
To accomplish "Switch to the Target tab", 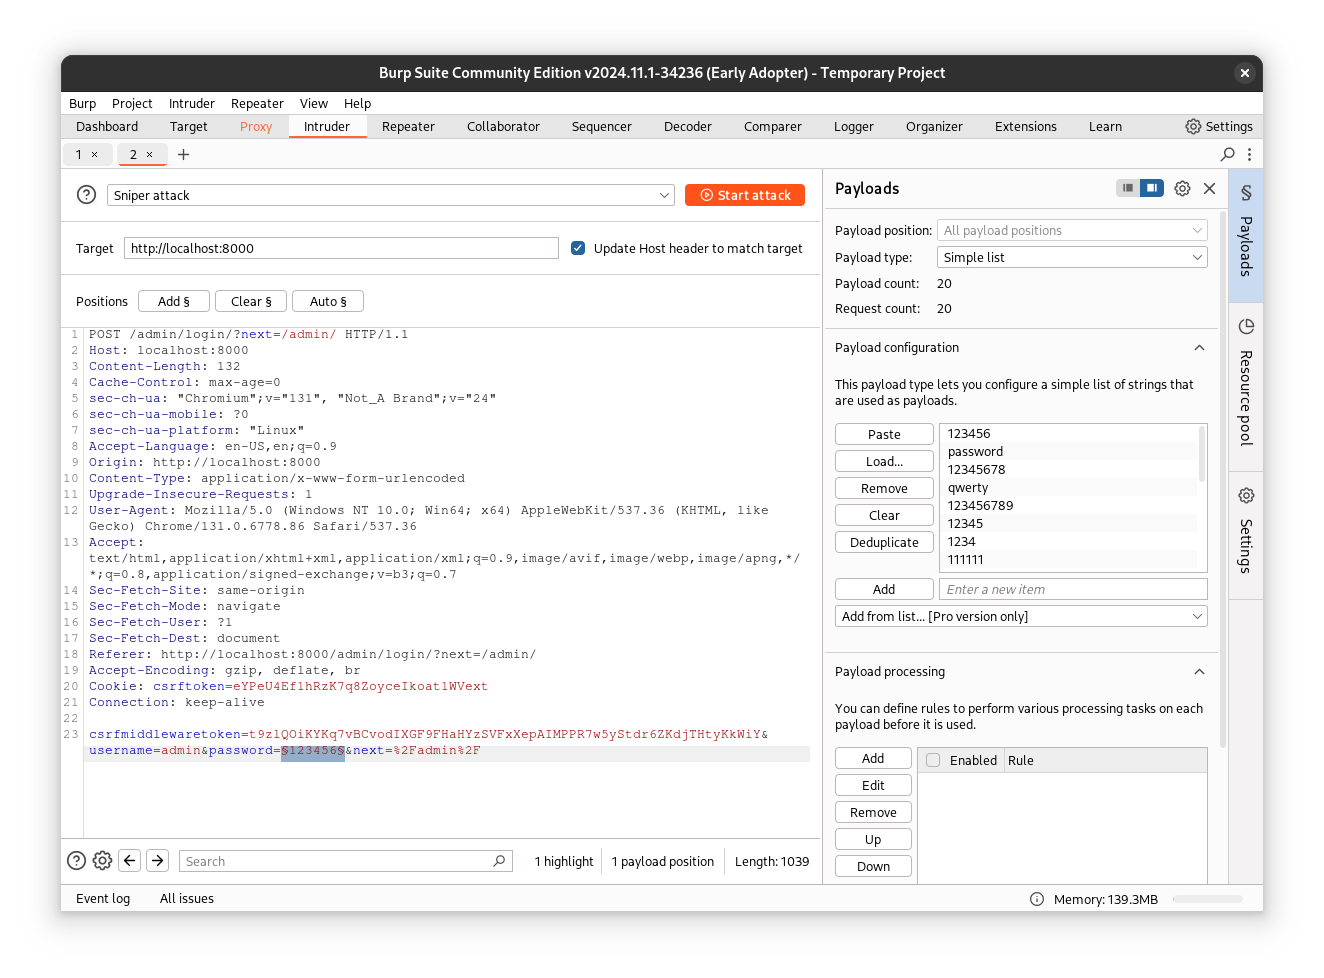I will pos(189,127).
